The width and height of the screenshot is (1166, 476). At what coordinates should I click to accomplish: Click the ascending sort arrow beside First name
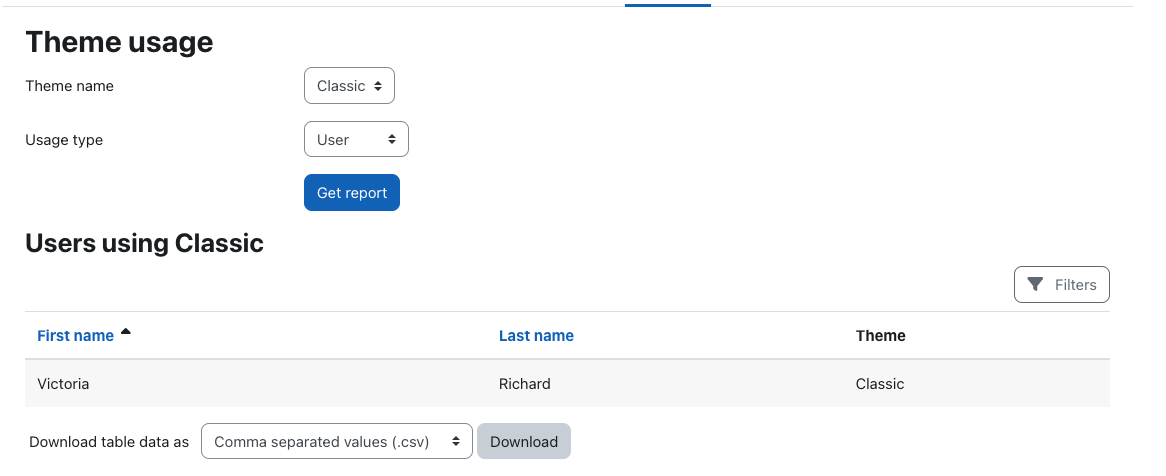coord(126,332)
